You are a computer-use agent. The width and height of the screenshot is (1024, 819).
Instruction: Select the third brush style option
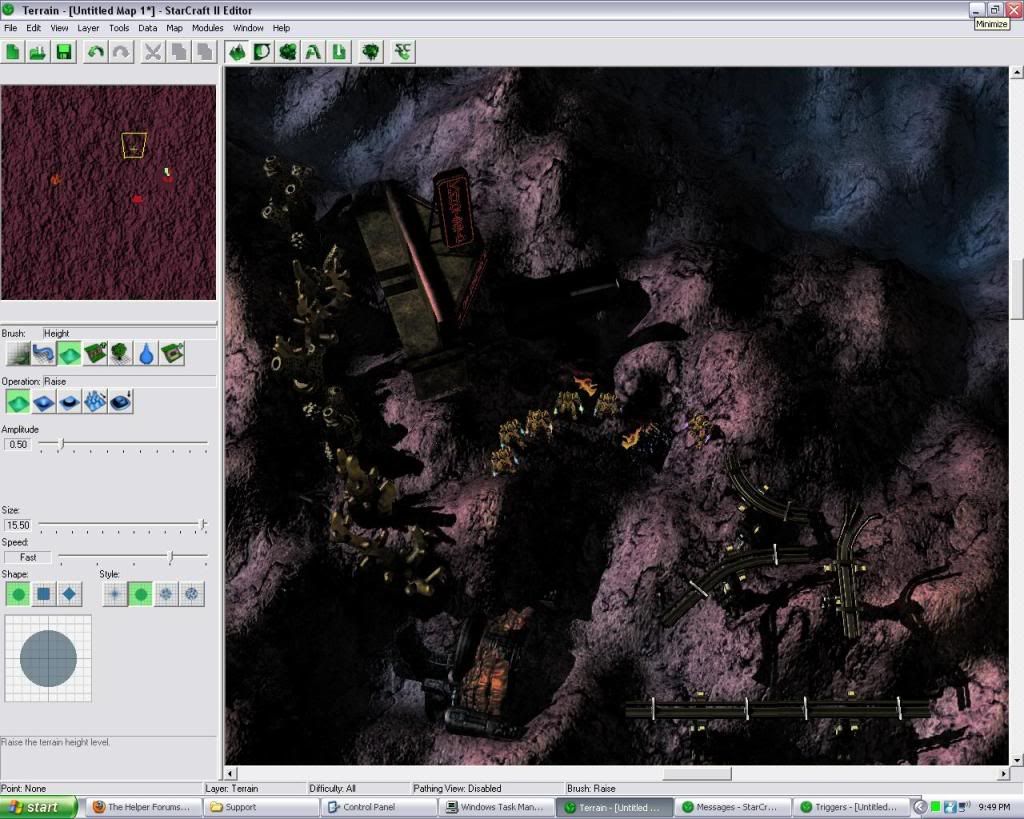166,594
